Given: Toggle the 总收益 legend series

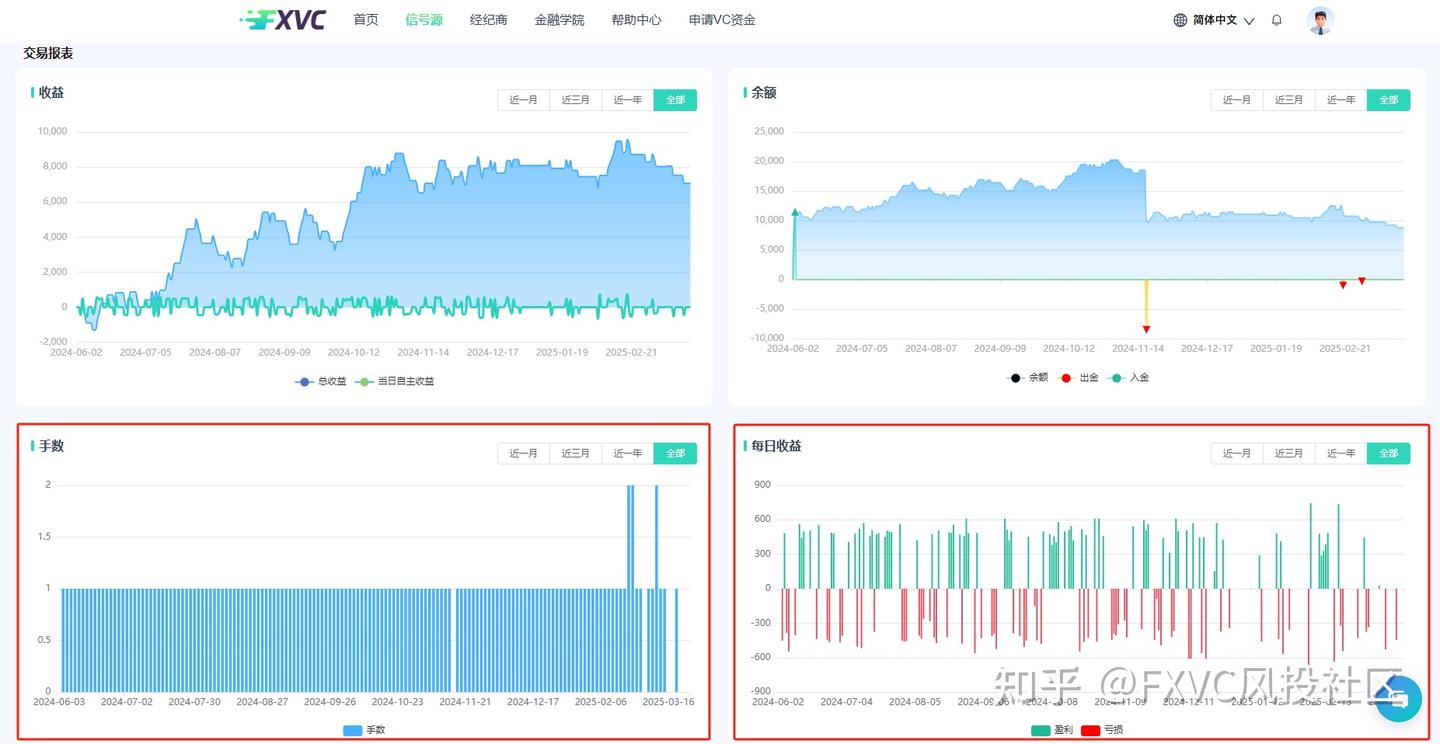Looking at the screenshot, I should pos(321,381).
